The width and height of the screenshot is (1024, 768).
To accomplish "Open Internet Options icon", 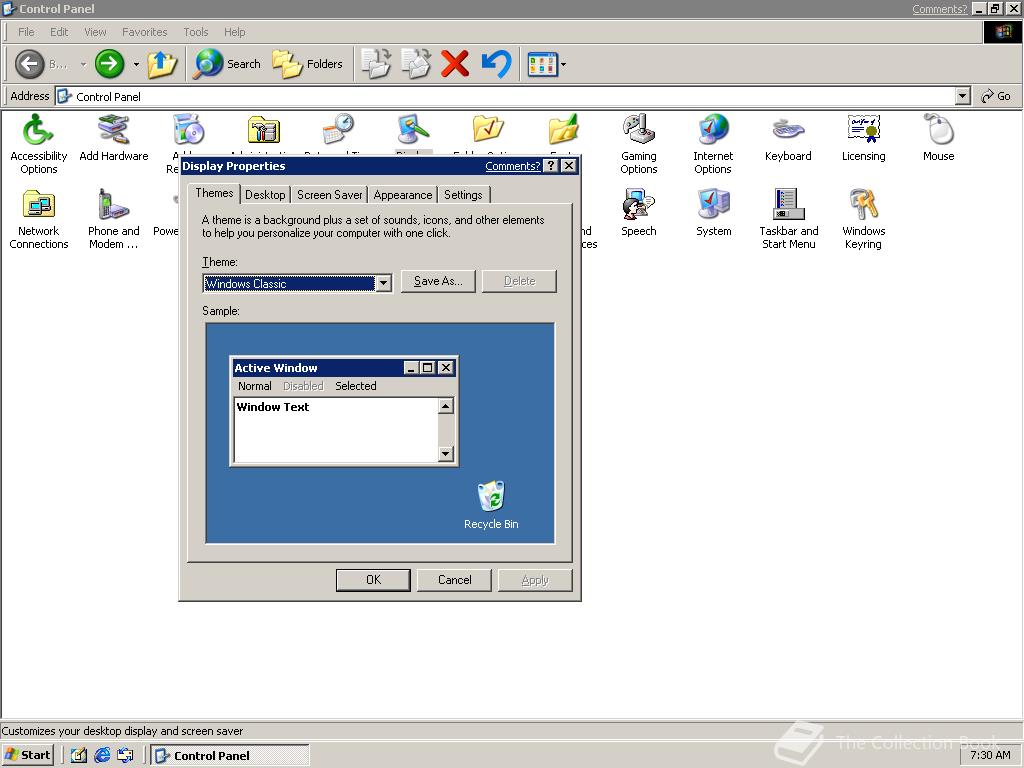I will pos(713,144).
